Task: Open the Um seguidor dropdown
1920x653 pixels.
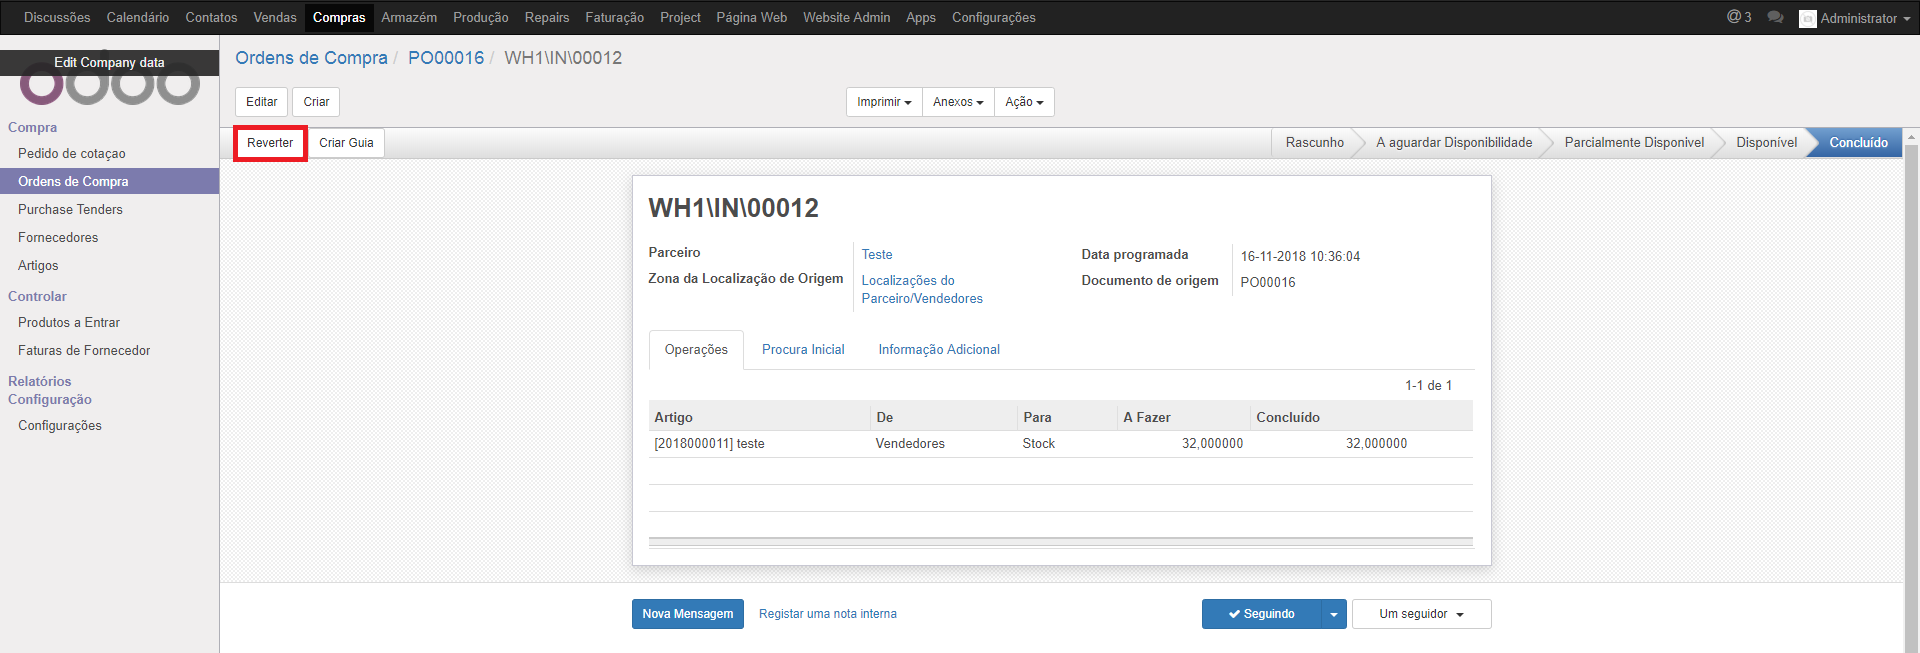Action: pyautogui.click(x=1421, y=614)
